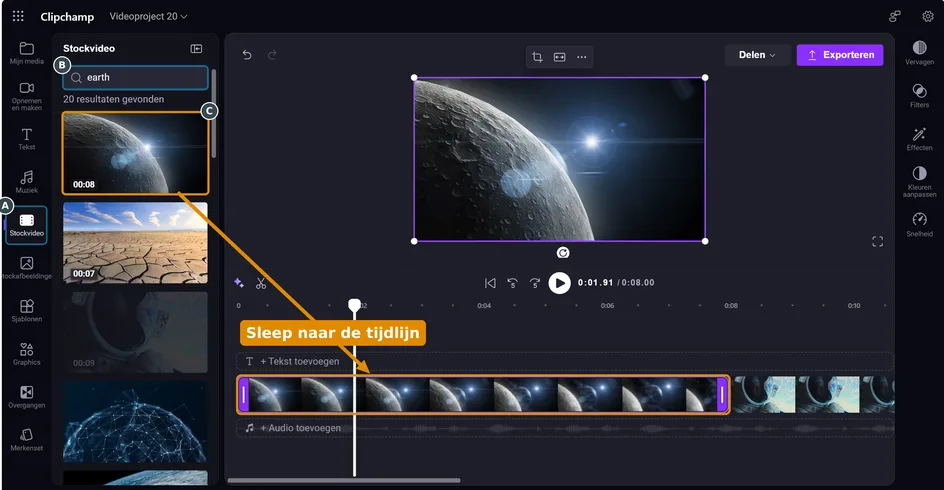Select the blue network globe thumbnail
Viewport: 944px width, 490px height.
coord(135,422)
